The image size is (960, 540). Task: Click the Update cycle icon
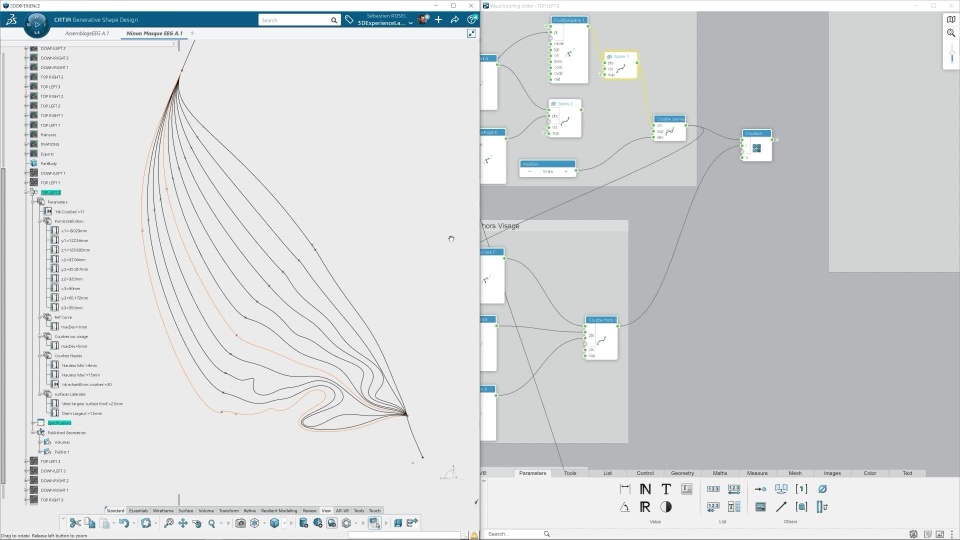click(146, 523)
